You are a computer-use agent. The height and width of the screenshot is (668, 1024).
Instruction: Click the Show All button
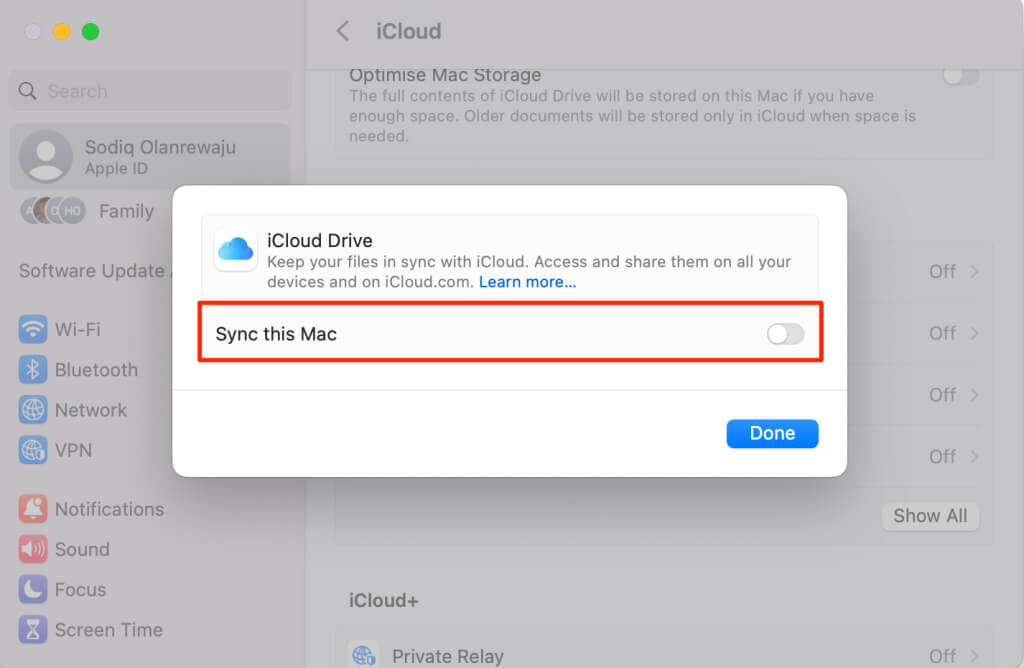coord(930,516)
